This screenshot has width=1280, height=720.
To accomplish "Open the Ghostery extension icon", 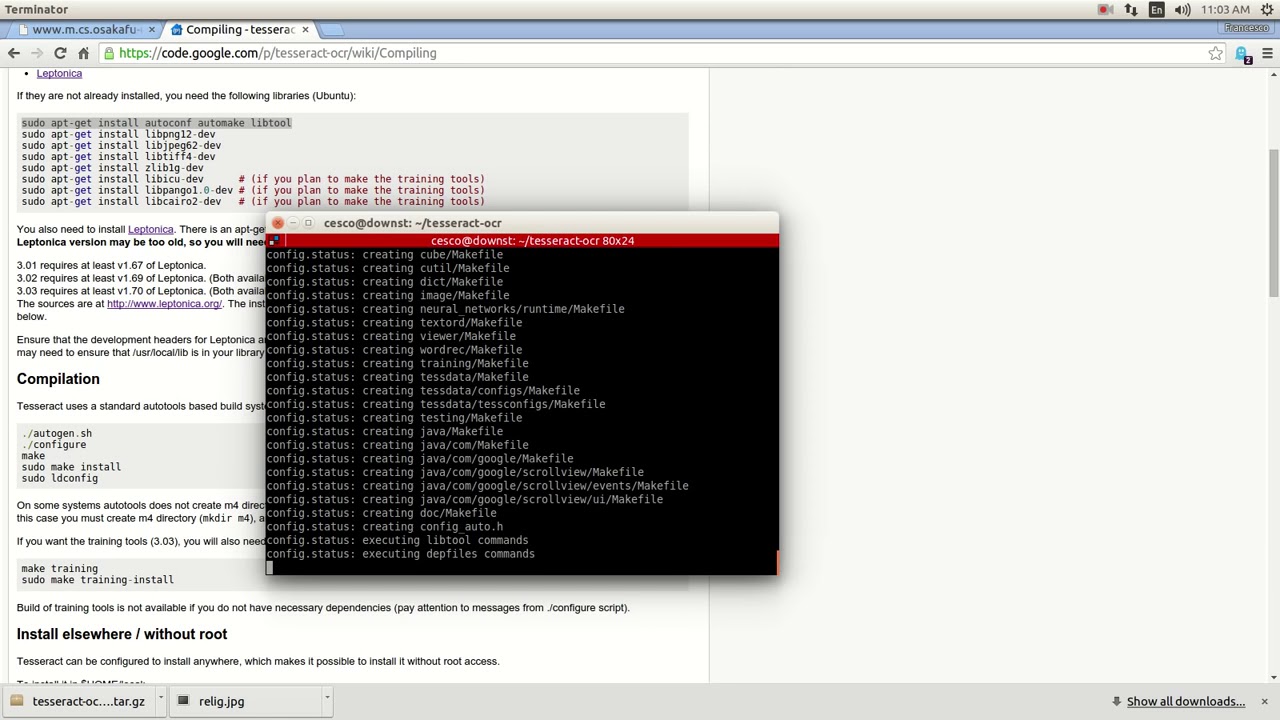I will click(1242, 54).
